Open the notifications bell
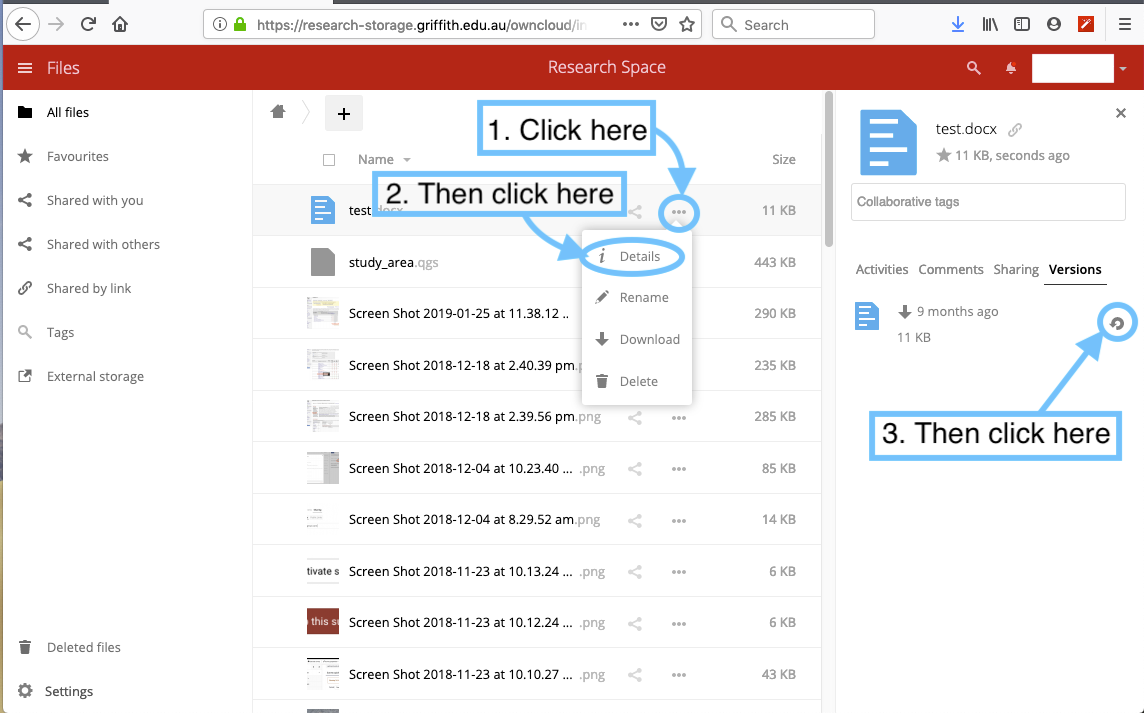Screen dimensions: 1144x713 (1011, 68)
